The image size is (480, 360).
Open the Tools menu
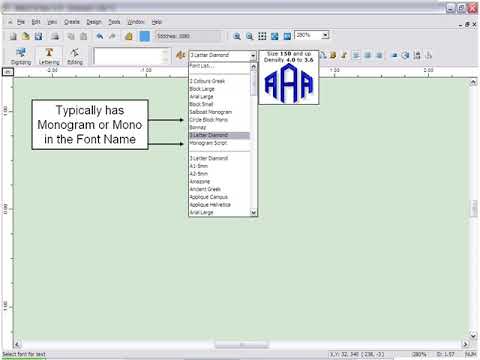114,22
